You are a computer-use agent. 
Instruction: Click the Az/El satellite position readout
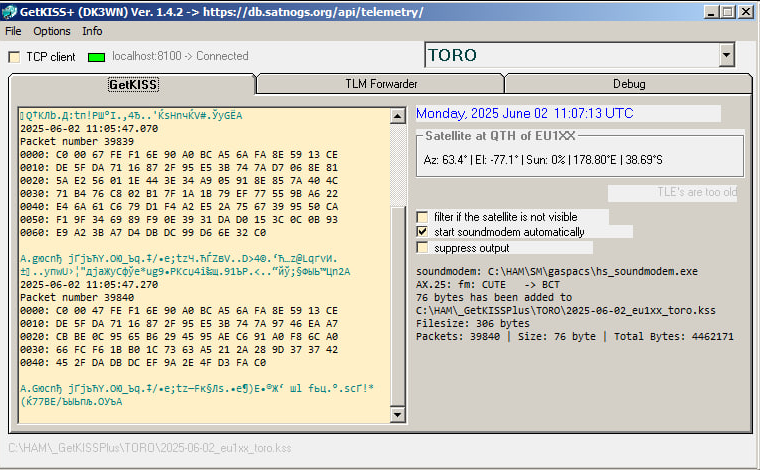tap(543, 160)
